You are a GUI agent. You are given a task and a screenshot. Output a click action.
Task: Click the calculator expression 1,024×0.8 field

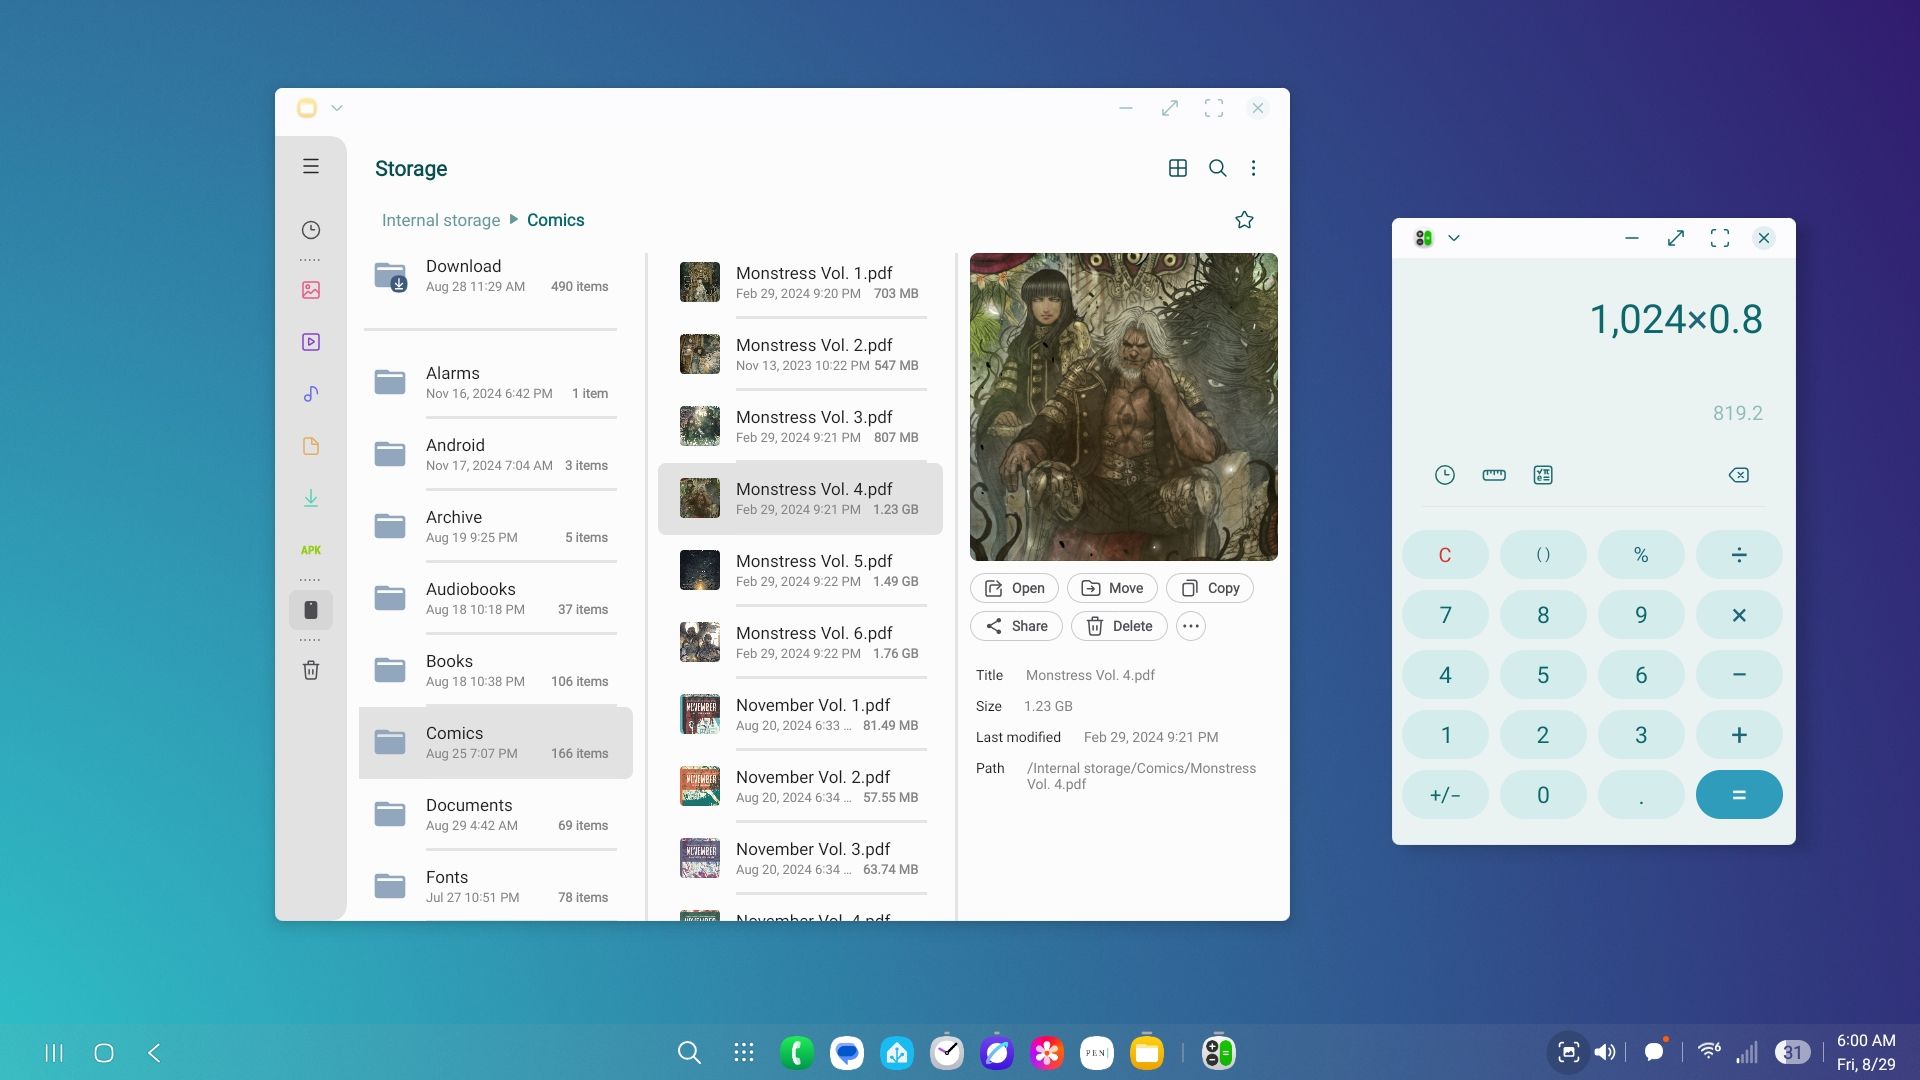(x=1676, y=319)
